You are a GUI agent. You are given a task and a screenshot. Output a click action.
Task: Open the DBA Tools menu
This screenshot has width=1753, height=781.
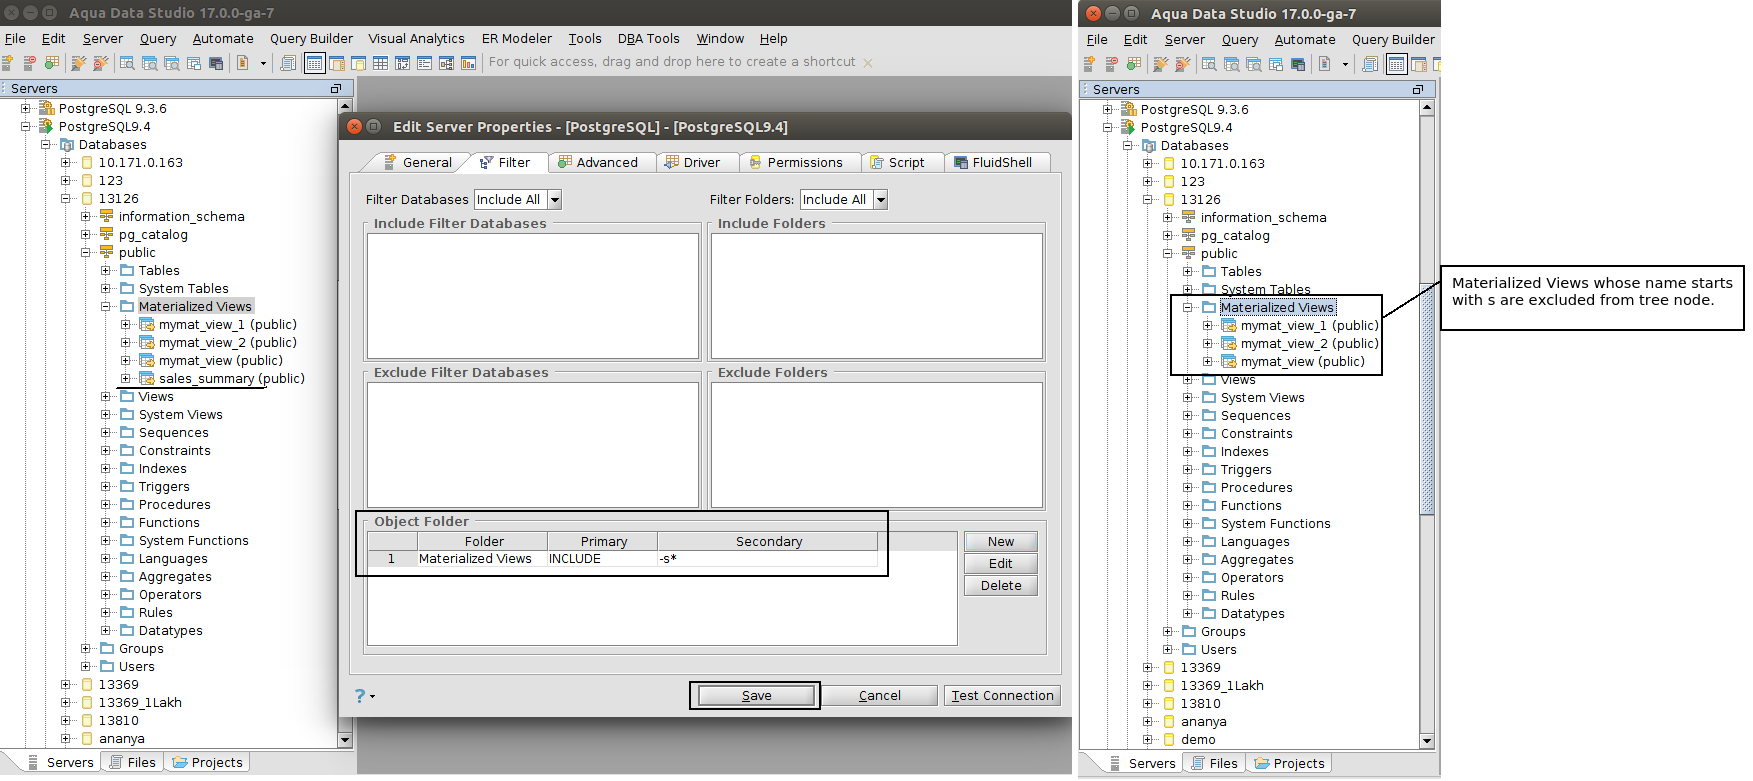tap(648, 39)
